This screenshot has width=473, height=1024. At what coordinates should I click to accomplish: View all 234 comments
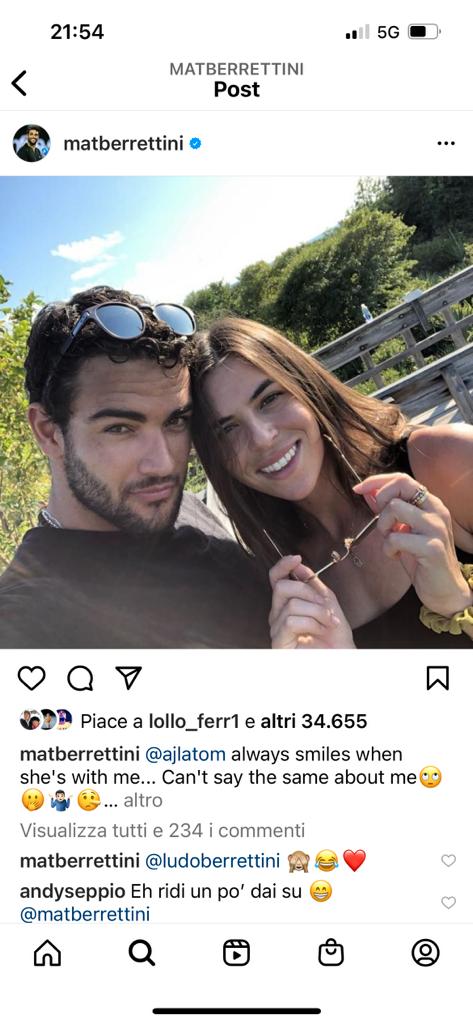click(x=162, y=830)
